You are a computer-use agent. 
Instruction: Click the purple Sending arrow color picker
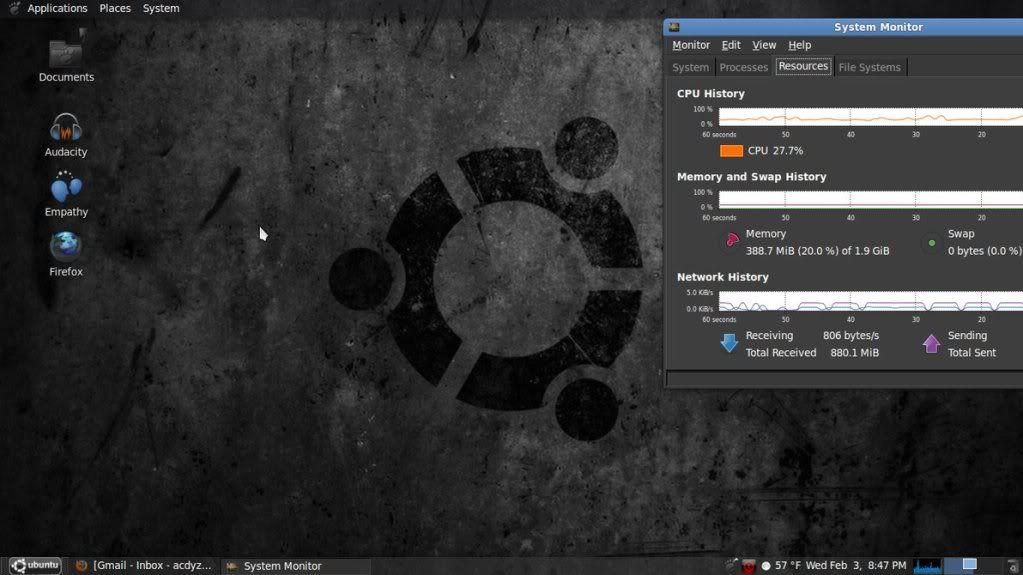(931, 343)
